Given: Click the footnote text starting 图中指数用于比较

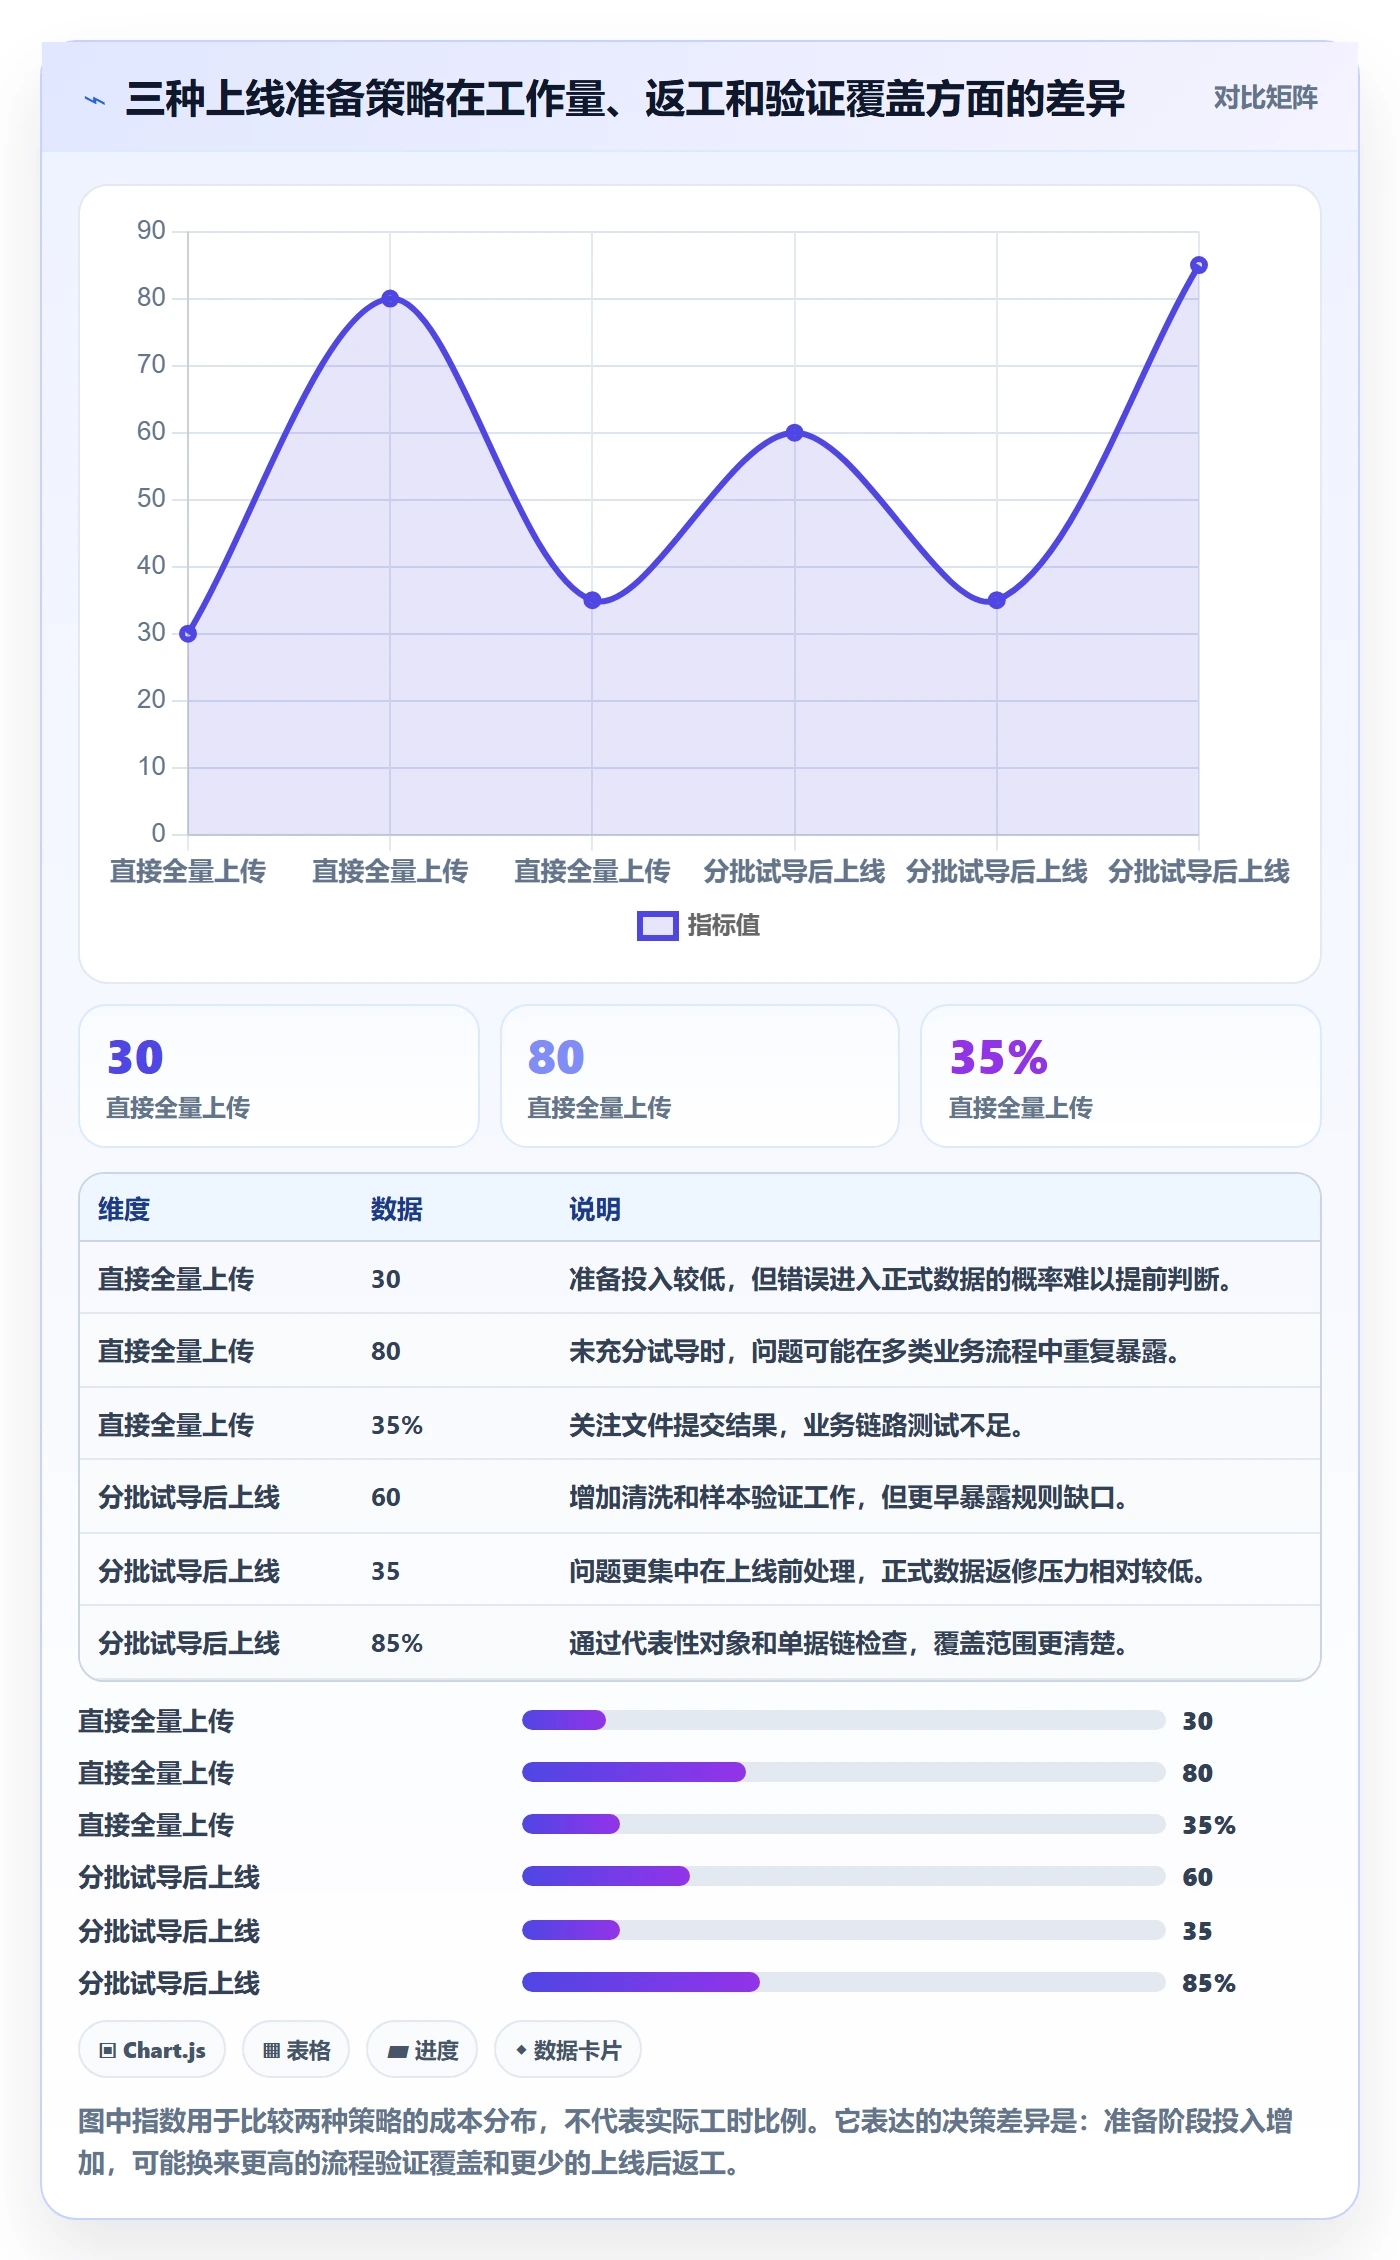Looking at the screenshot, I should [686, 2141].
